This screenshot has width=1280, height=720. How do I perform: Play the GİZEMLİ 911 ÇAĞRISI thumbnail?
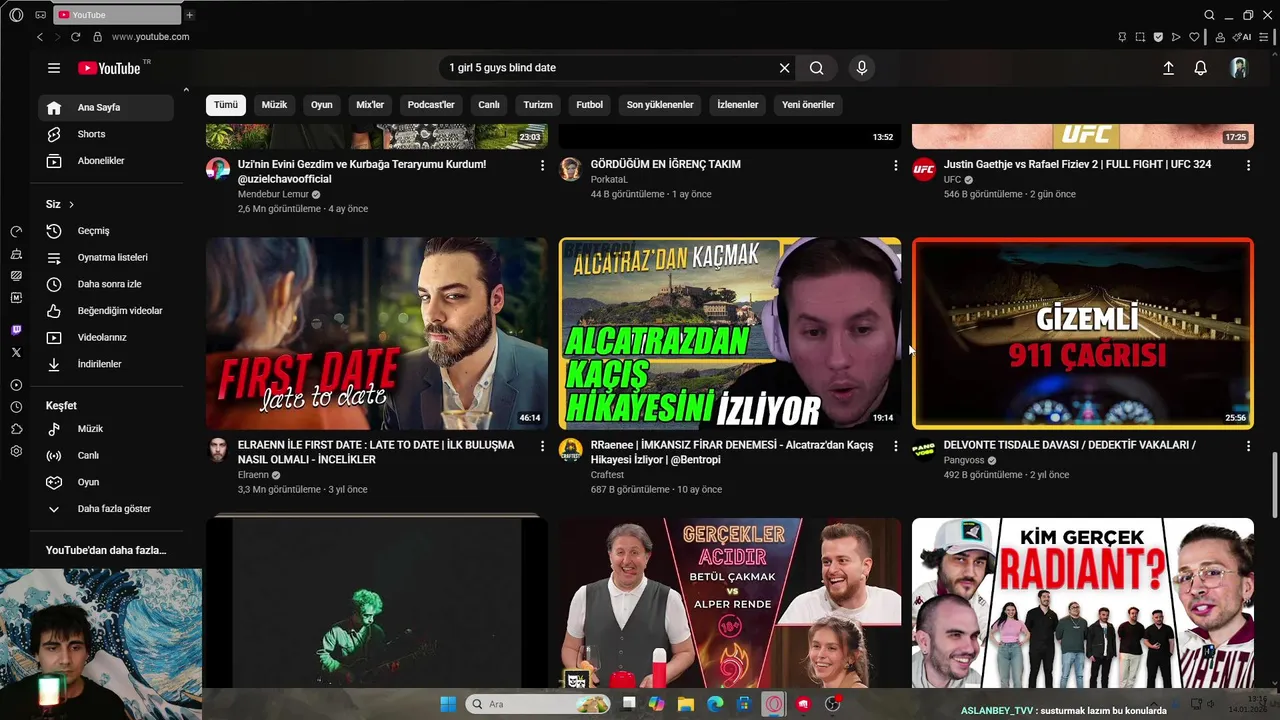(1083, 333)
